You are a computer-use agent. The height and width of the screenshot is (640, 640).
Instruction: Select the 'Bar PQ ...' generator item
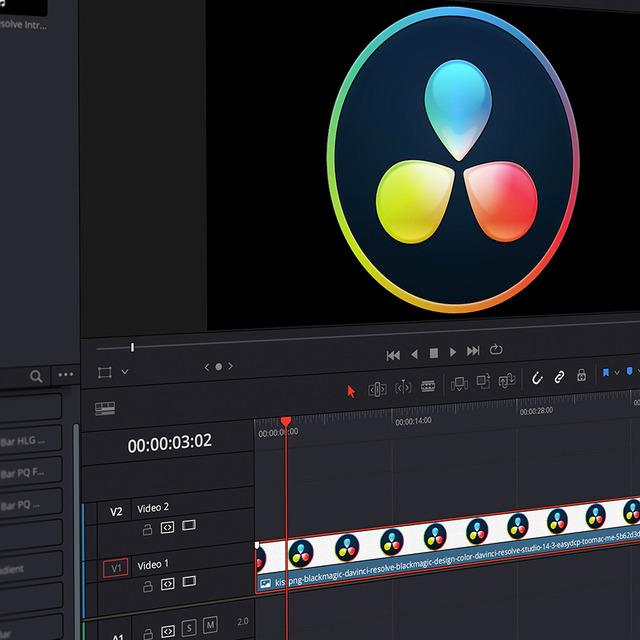pos(29,504)
